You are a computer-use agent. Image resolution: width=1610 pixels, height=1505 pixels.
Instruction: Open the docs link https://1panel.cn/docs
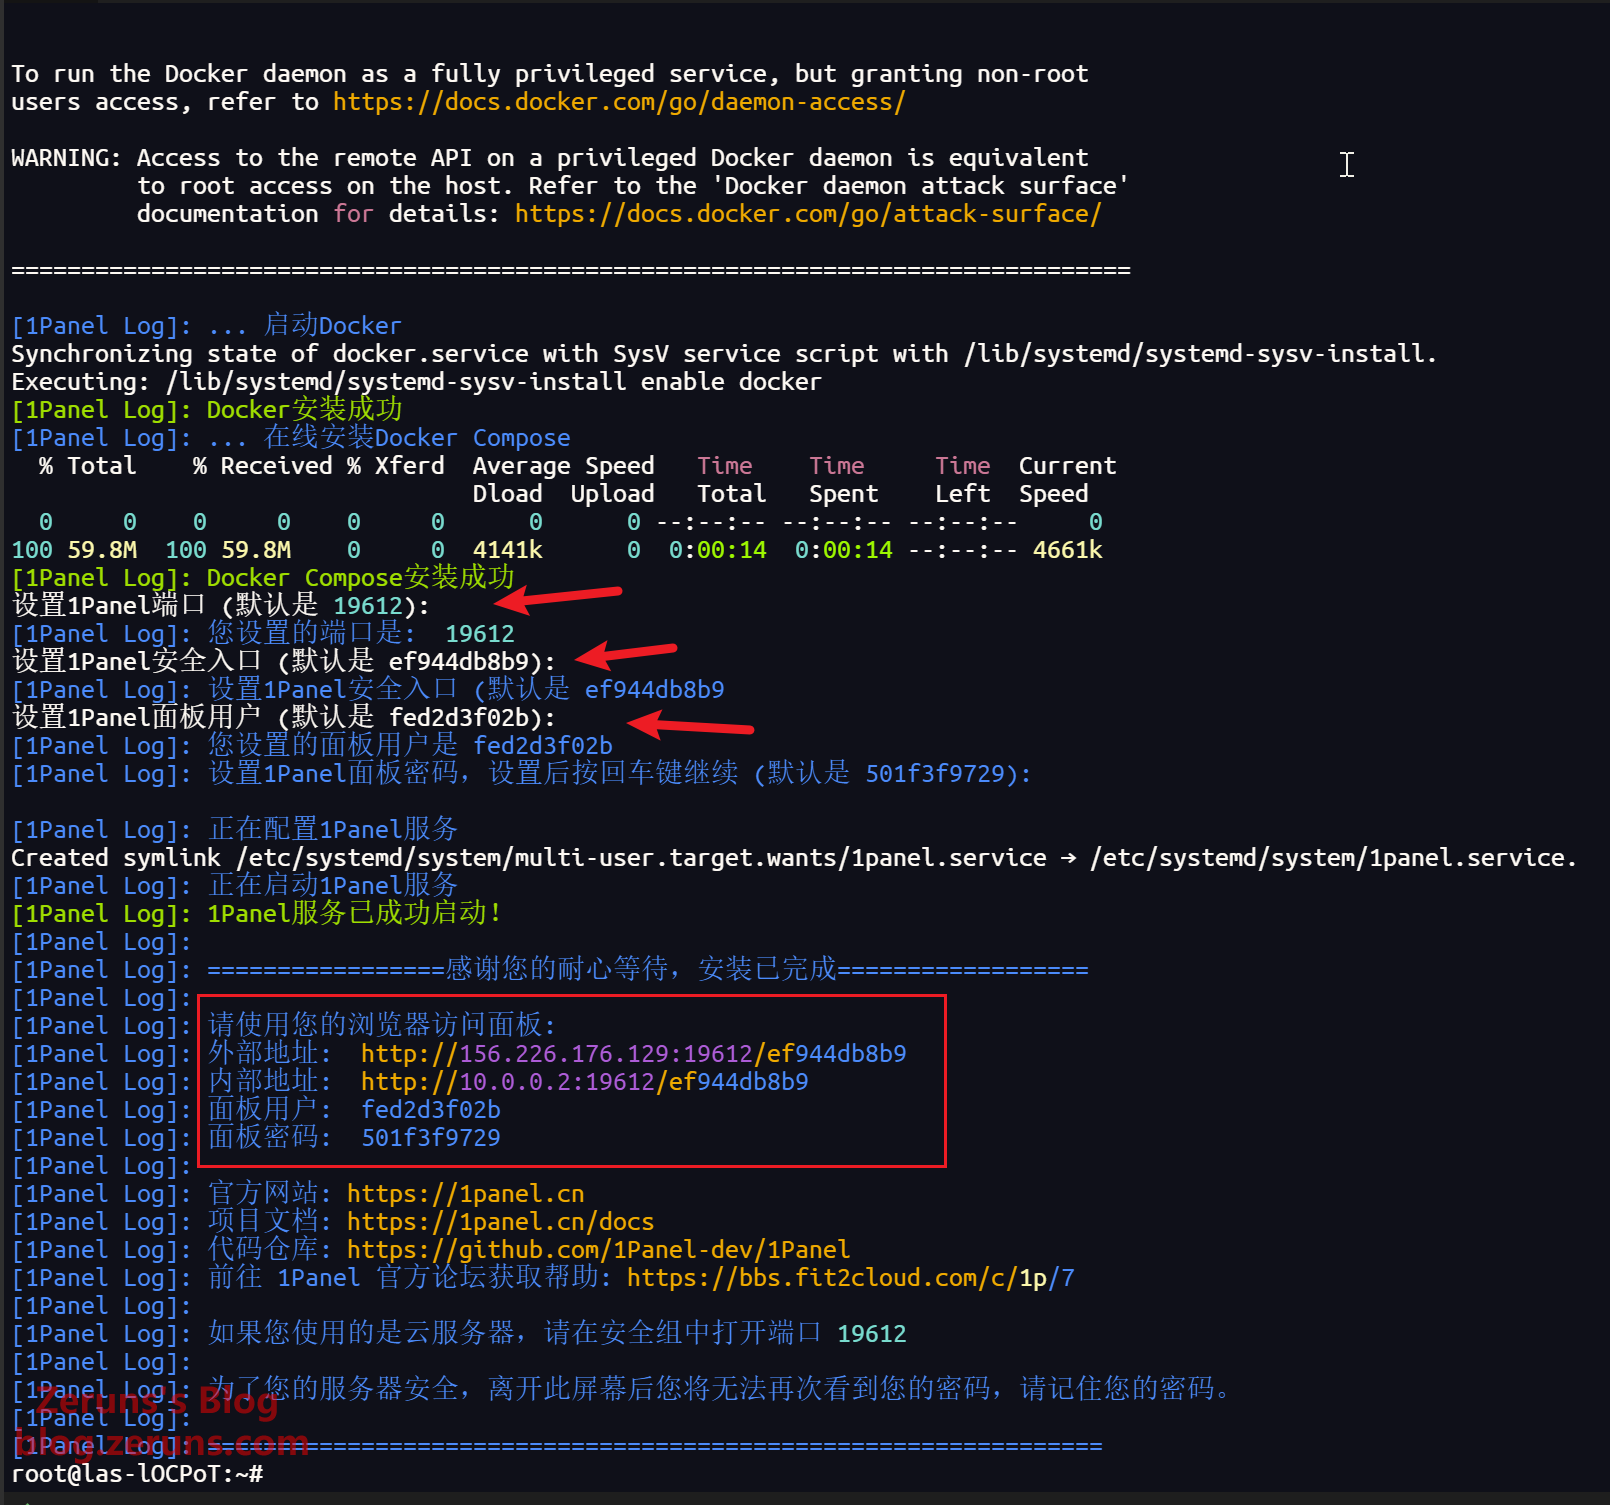501,1222
